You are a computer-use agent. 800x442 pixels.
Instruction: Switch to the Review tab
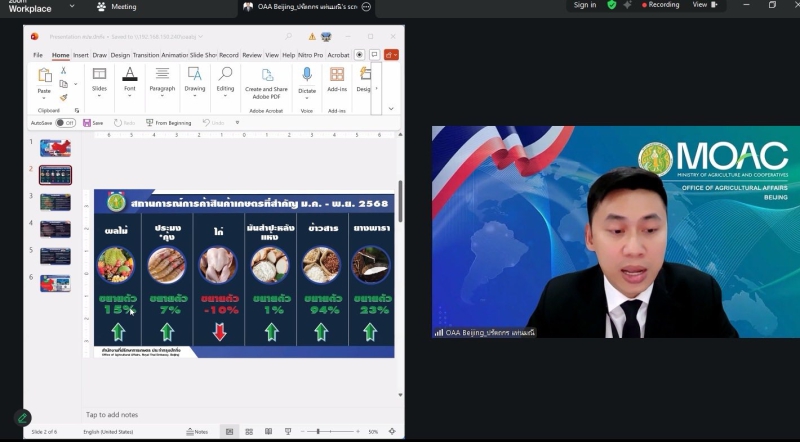251,55
